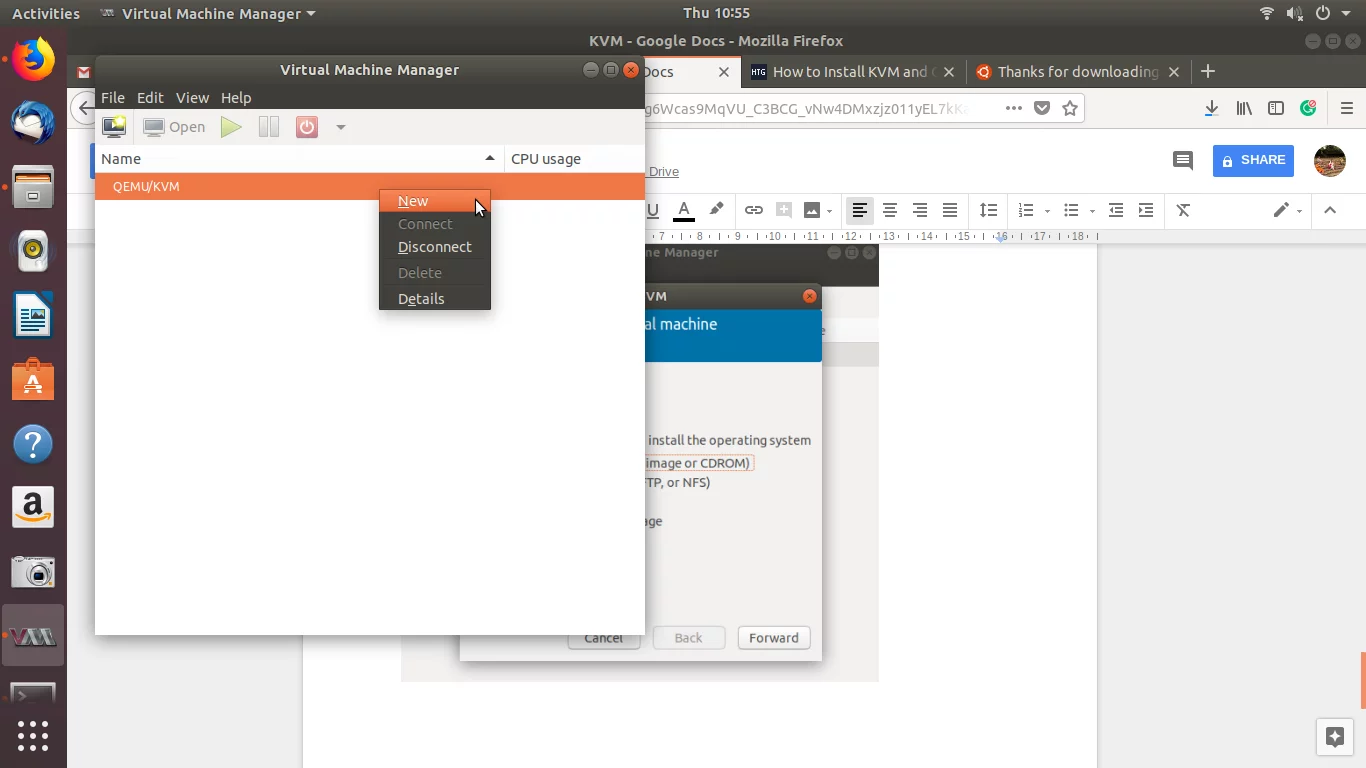Toggle the Firefox sidebar icon
This screenshot has height=768, width=1366.
[1276, 108]
